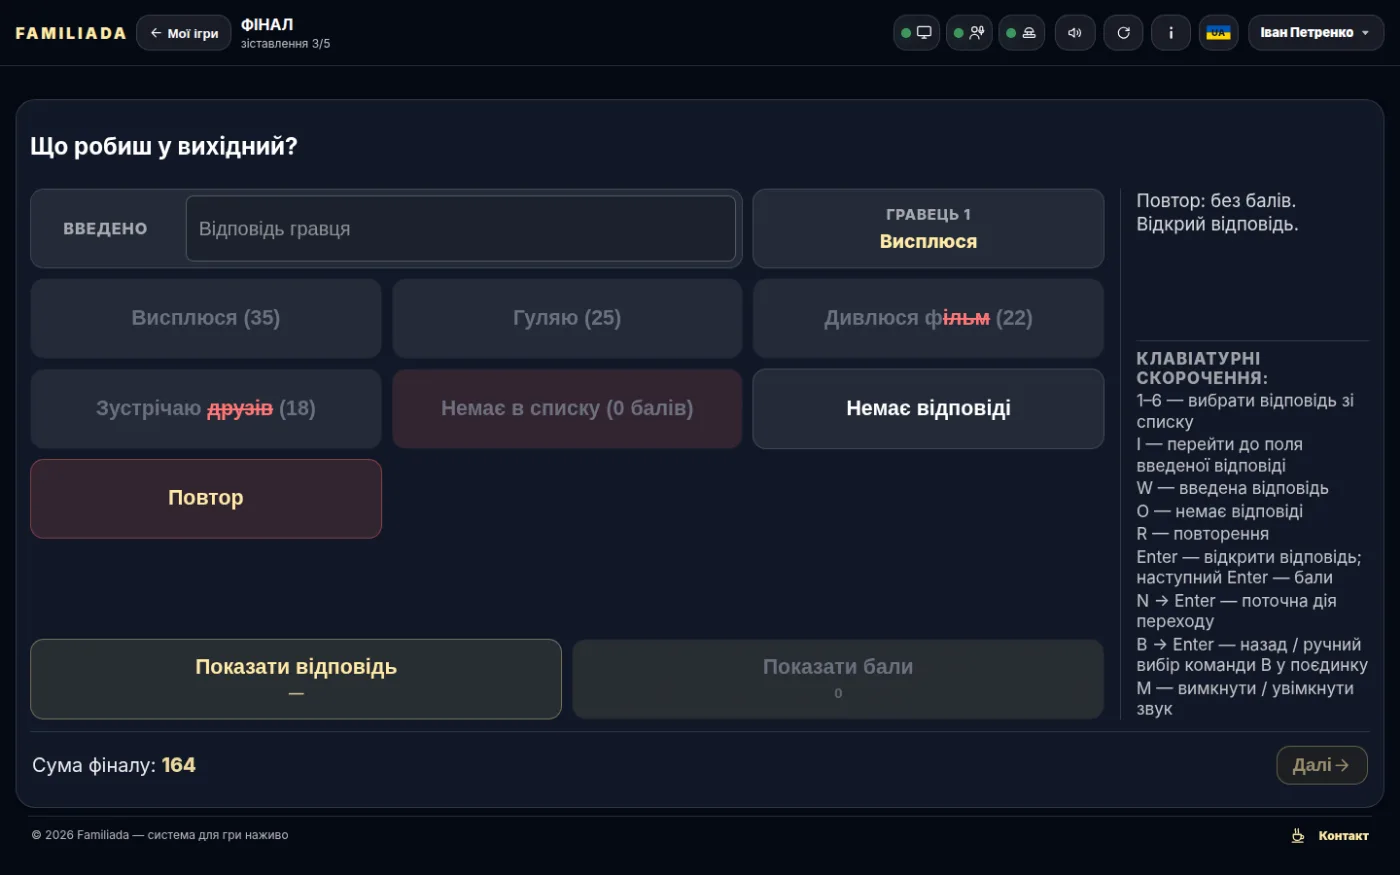
Task: Open the Контакт link in footer
Action: [1343, 835]
